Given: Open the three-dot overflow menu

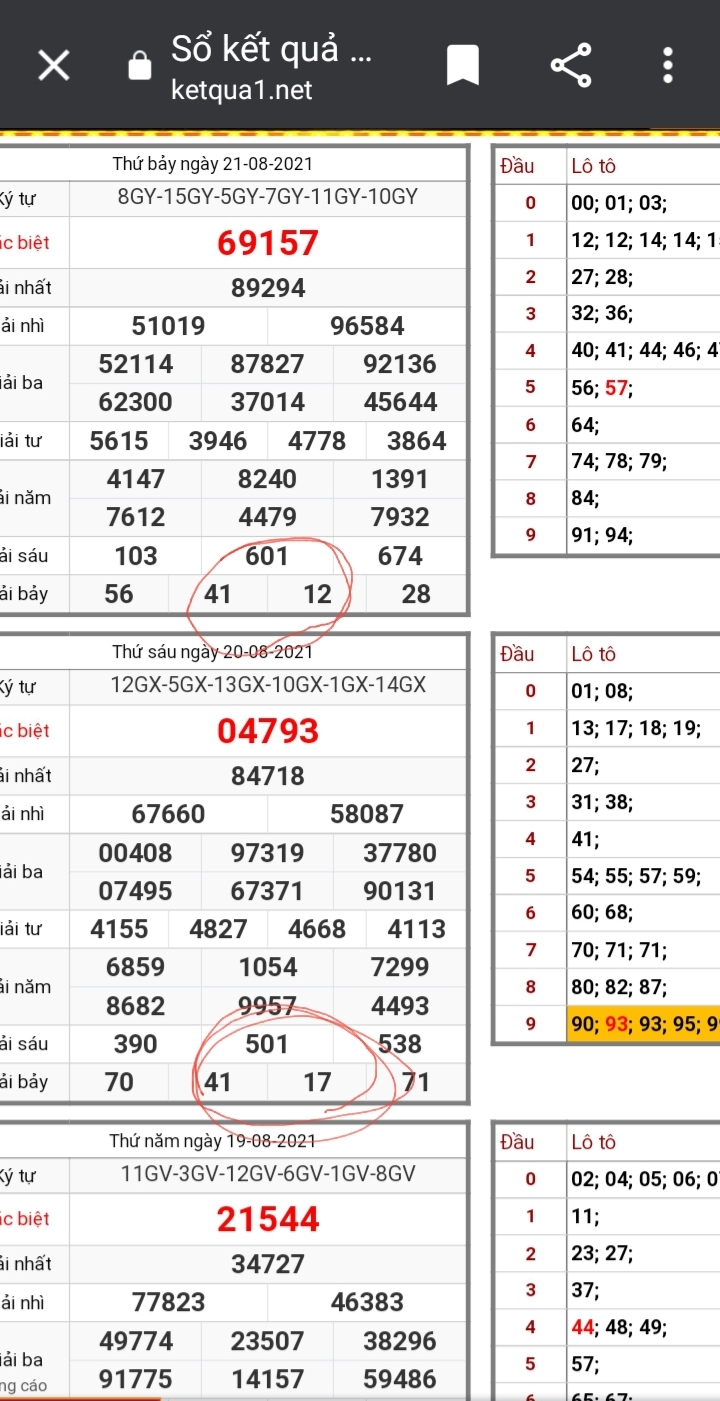Looking at the screenshot, I should [668, 66].
